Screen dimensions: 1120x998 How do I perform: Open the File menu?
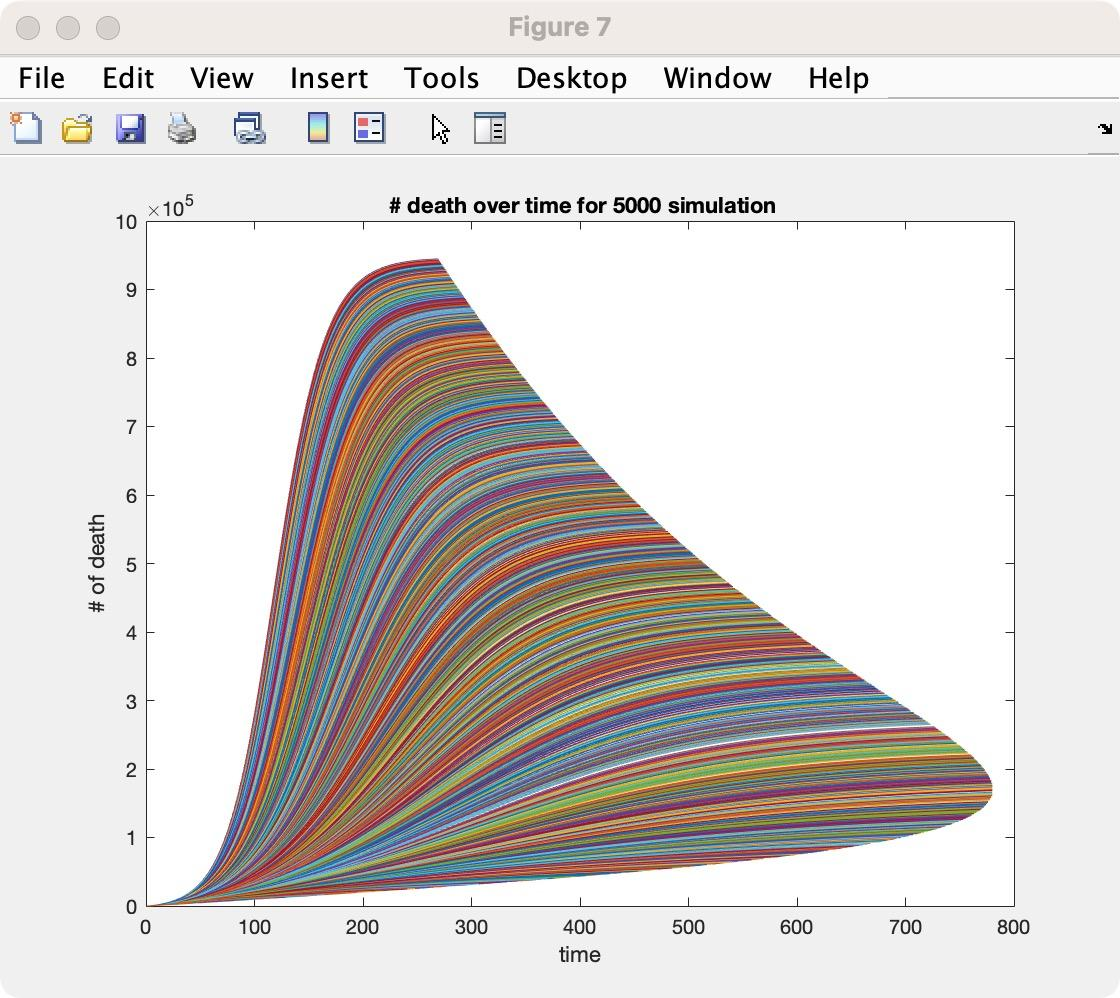click(x=41, y=78)
